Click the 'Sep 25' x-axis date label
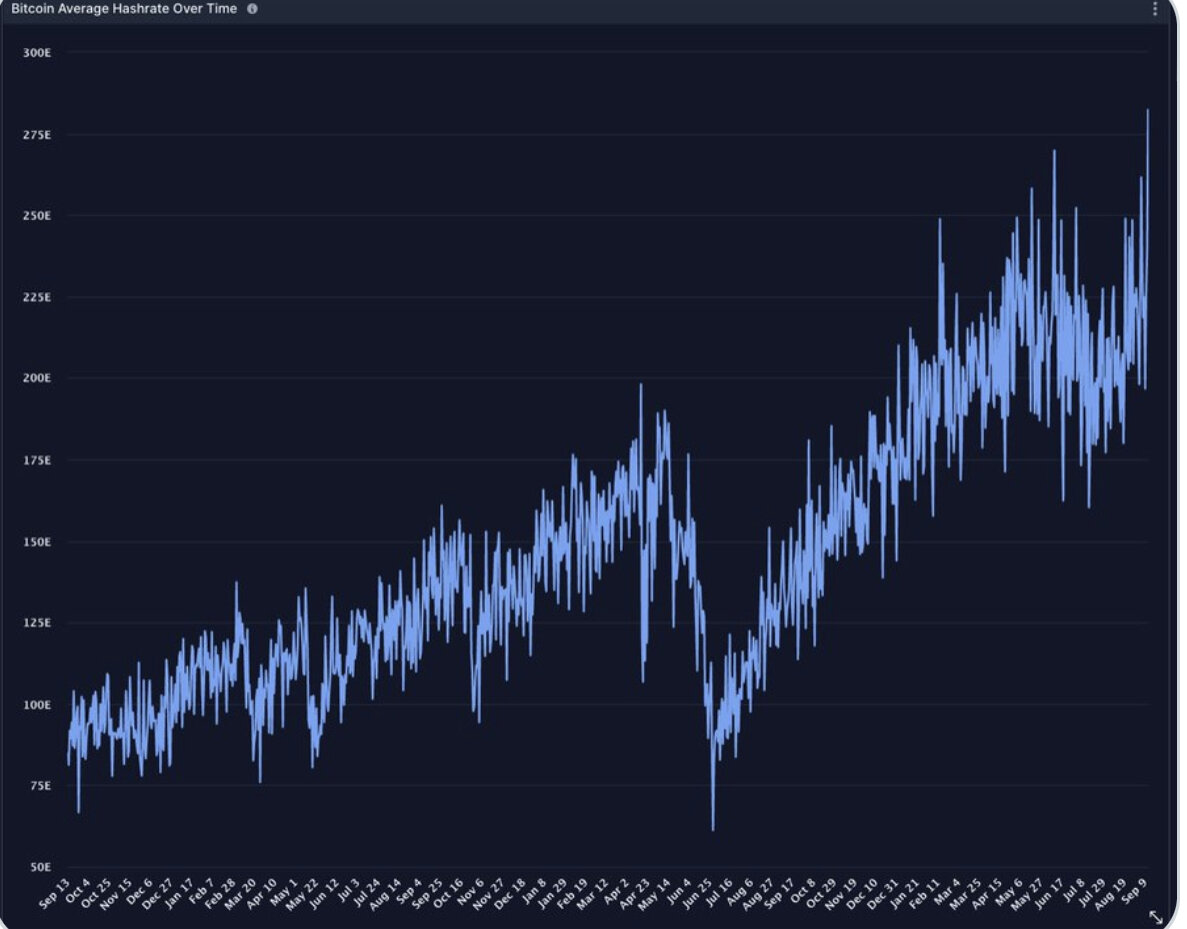 click(429, 893)
